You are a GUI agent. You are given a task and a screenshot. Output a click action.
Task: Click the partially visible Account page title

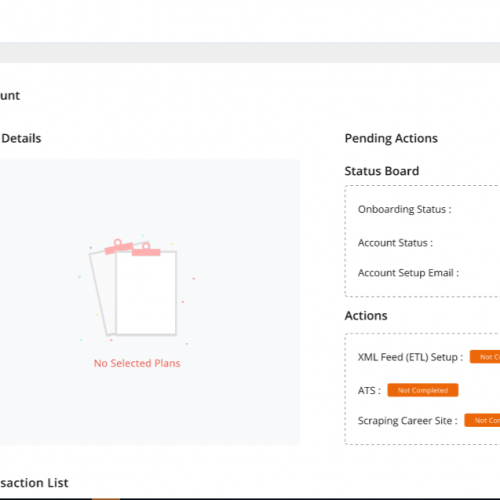coord(10,96)
